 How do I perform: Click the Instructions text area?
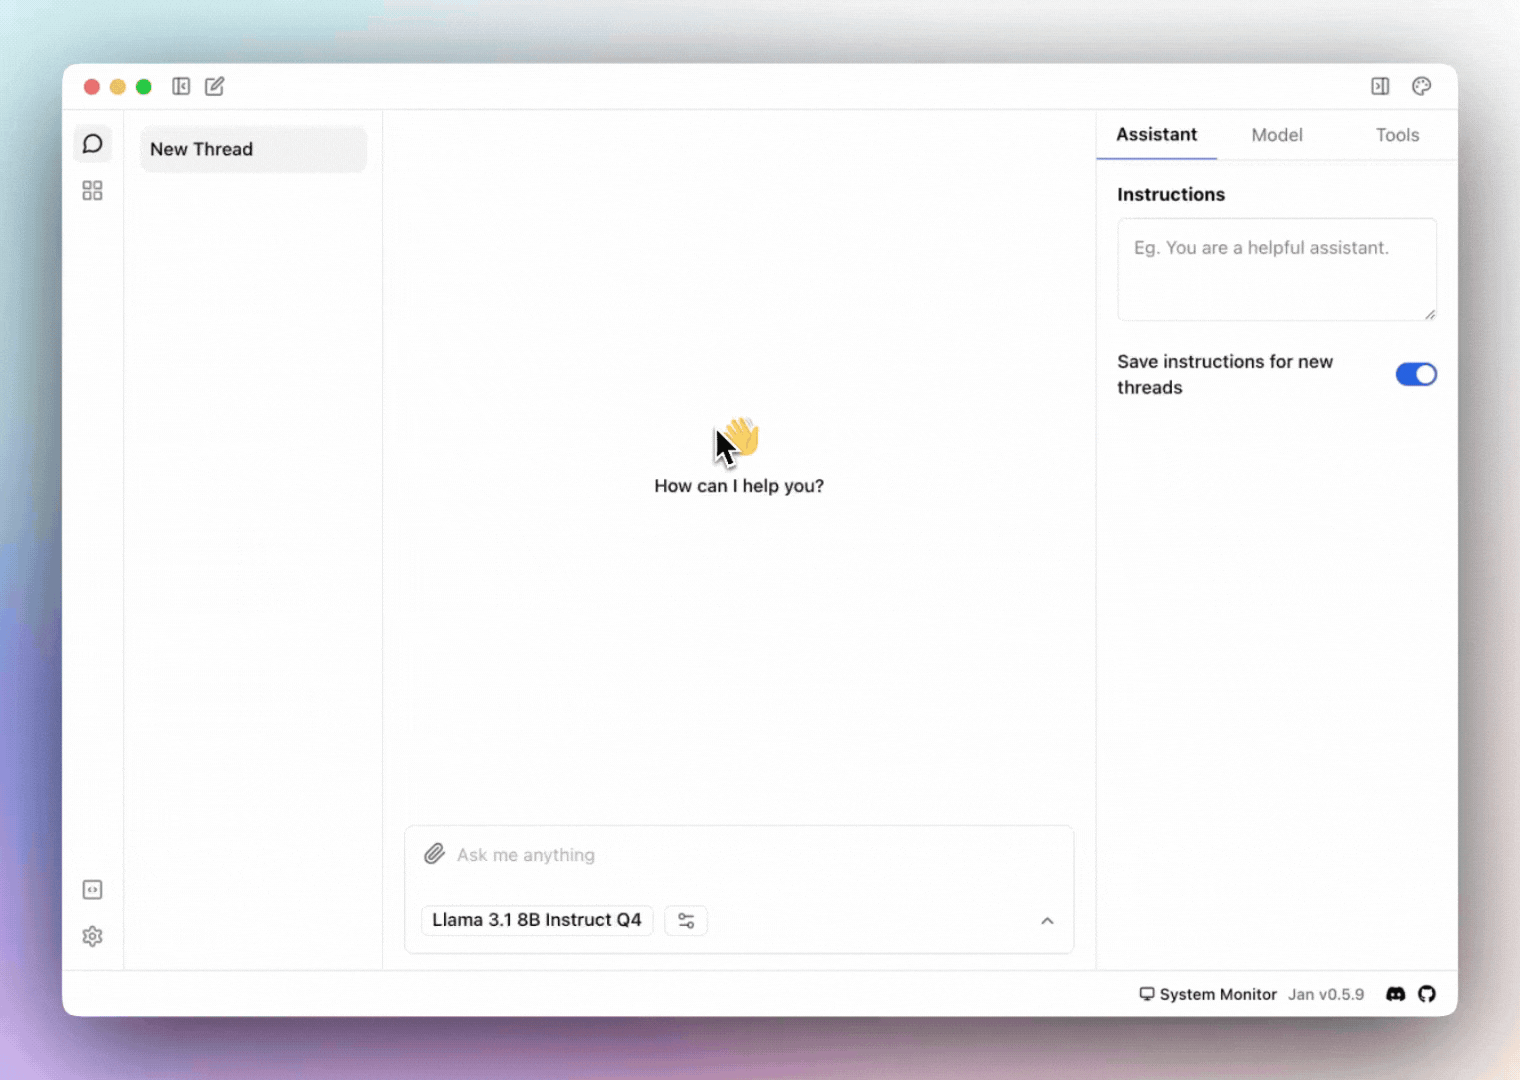1276,270
